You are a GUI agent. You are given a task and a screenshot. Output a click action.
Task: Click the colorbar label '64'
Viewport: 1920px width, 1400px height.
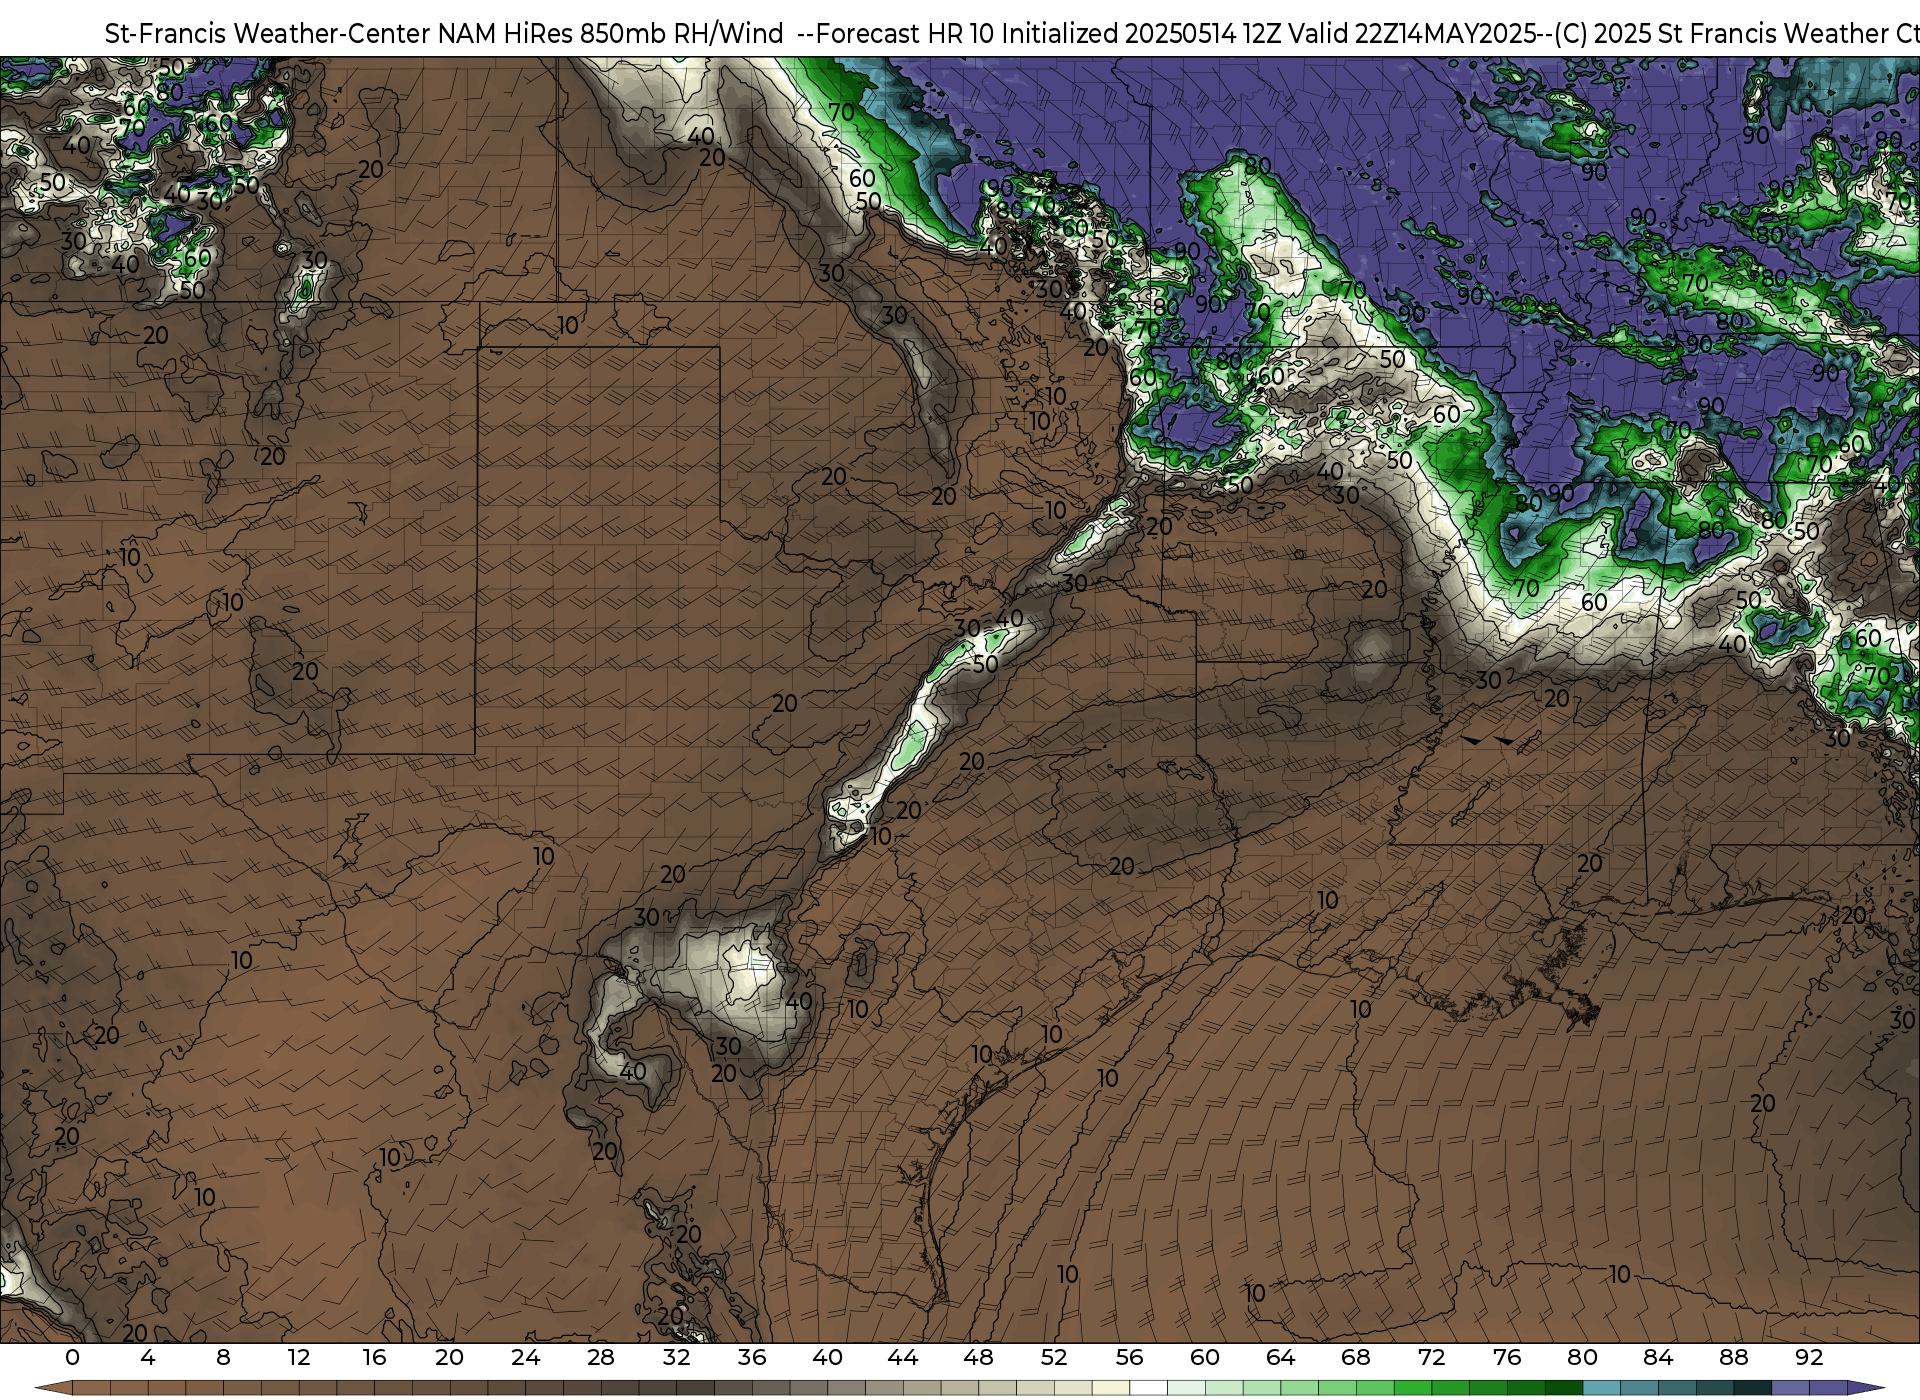coord(1280,1357)
